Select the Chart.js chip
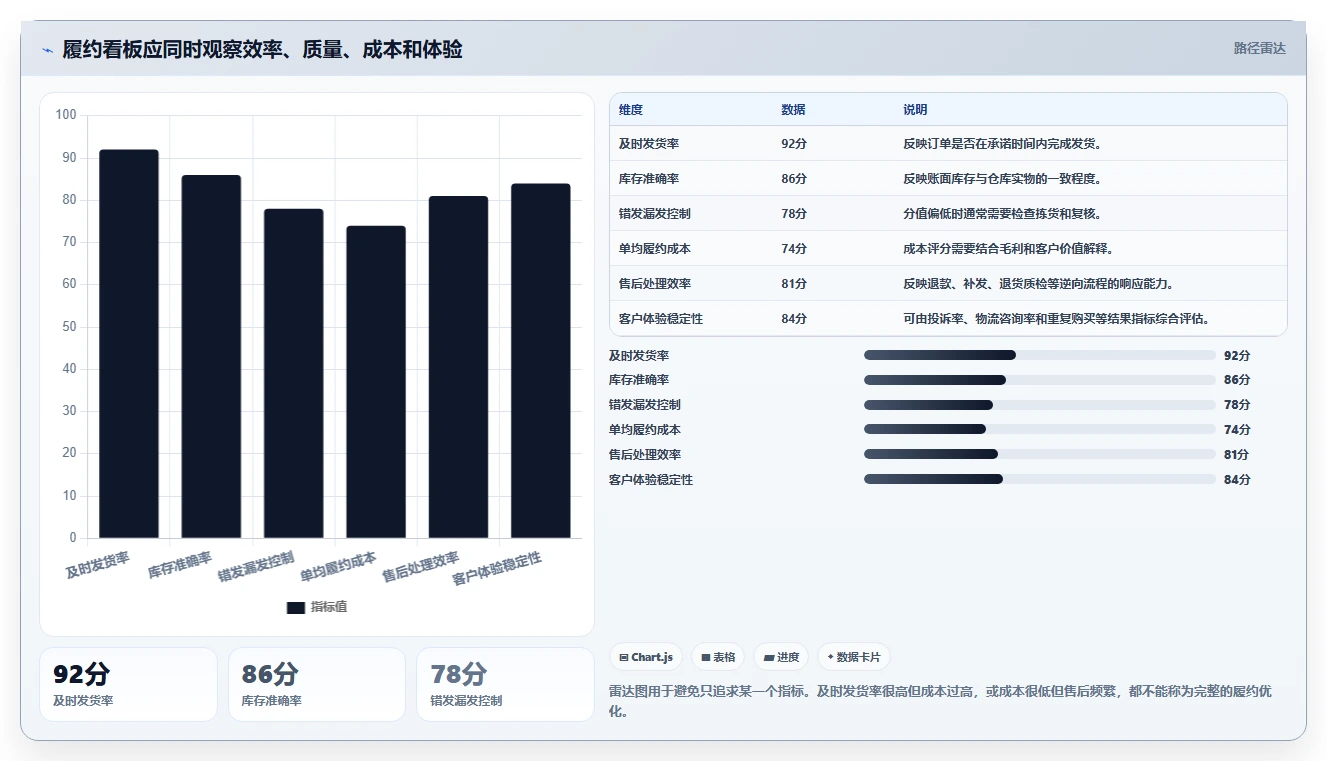 [646, 657]
